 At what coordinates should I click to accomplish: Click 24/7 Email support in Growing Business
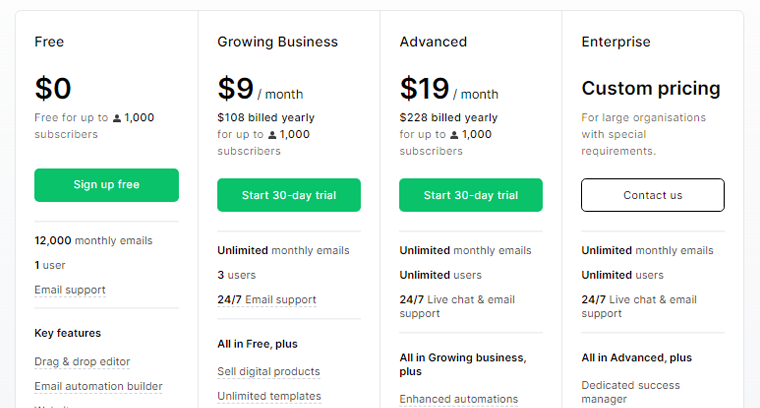point(267,299)
